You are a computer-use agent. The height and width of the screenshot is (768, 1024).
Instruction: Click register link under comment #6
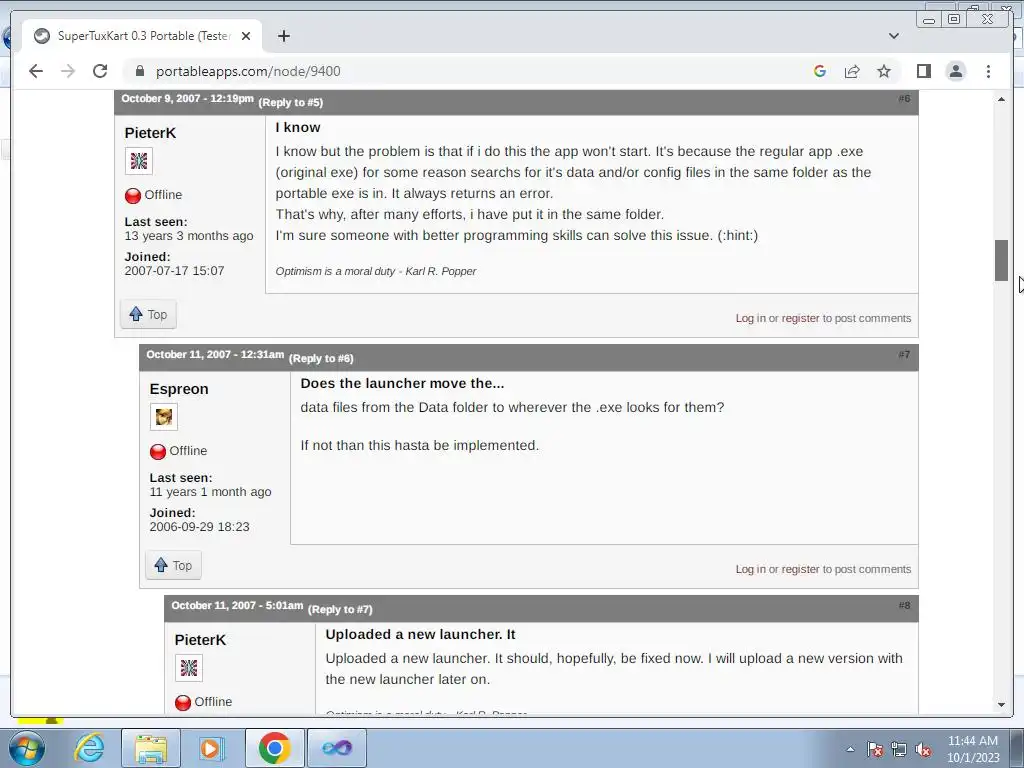click(800, 318)
